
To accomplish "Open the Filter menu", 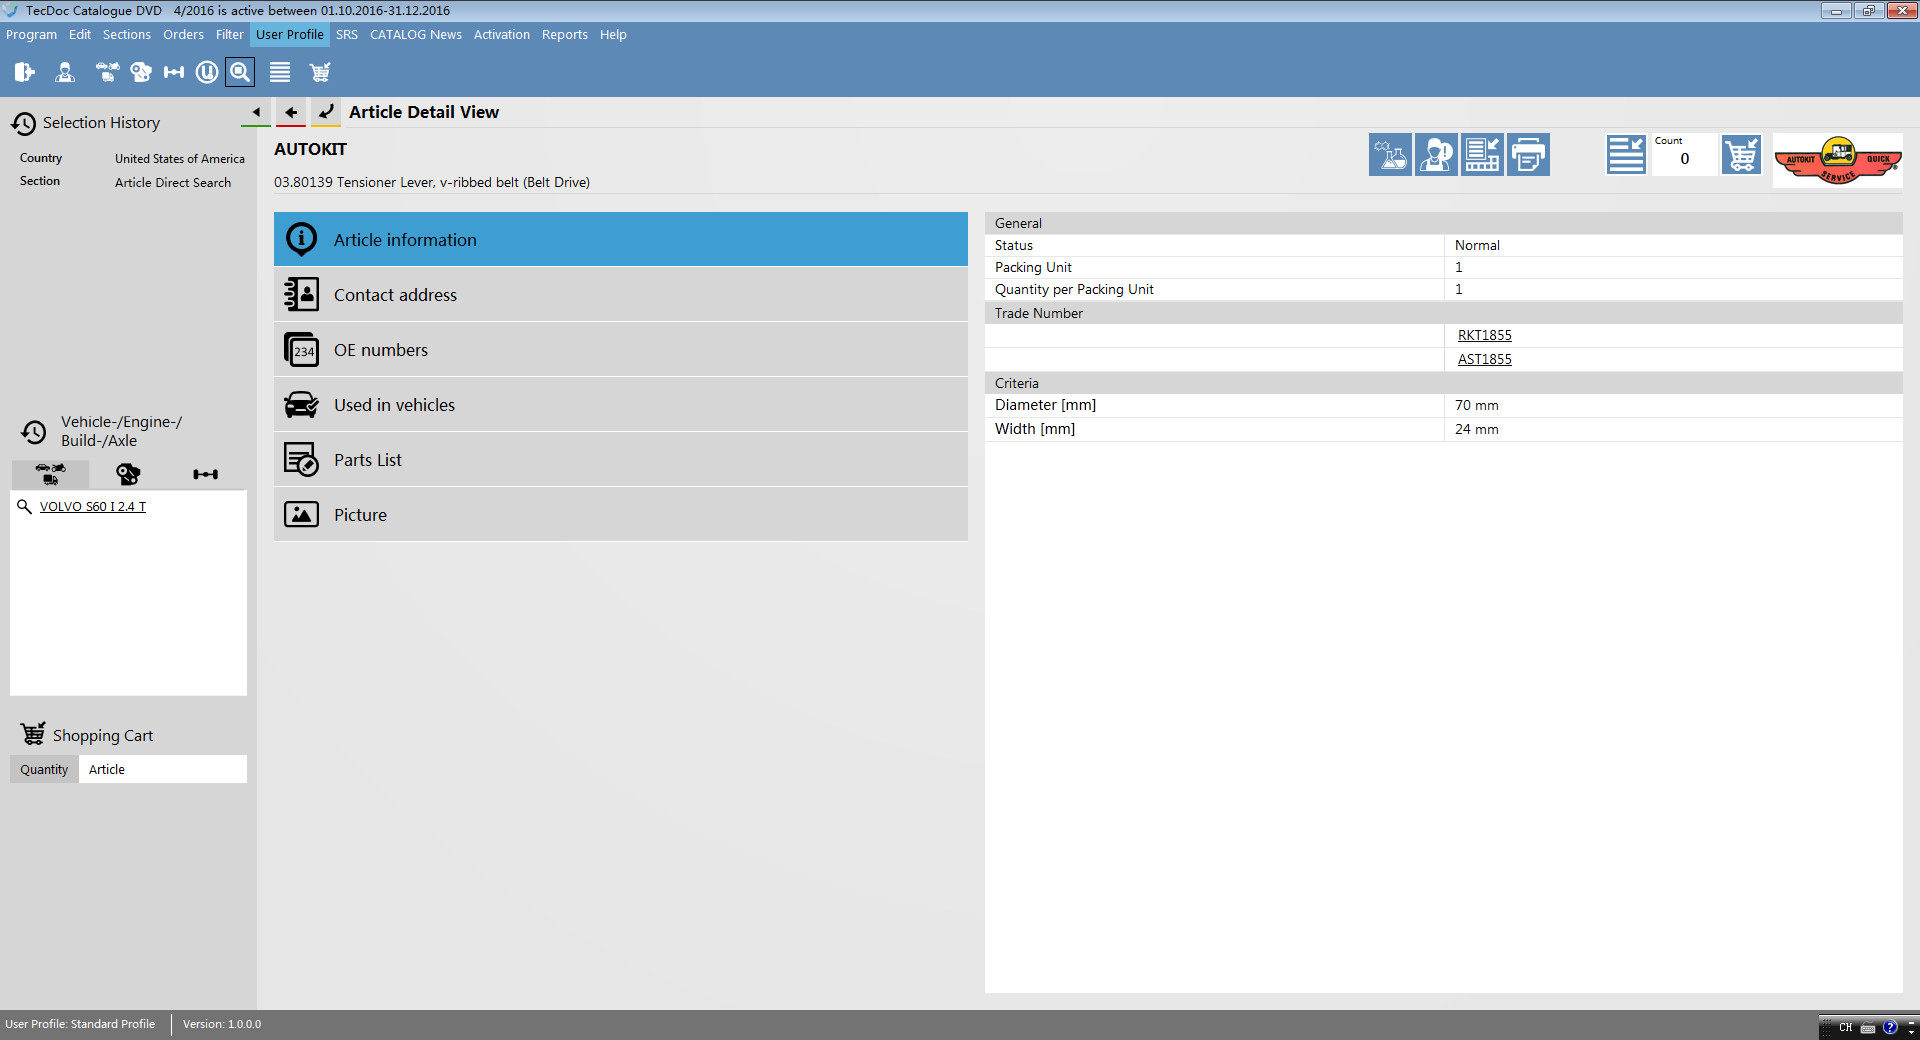I will 230,34.
